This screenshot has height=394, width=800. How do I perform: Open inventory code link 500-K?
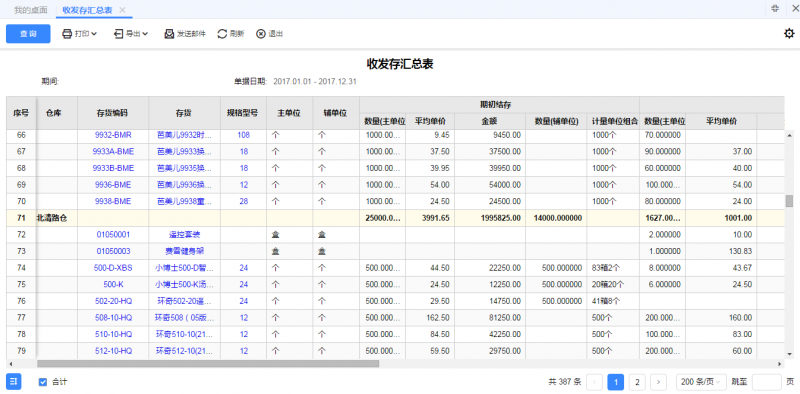click(x=113, y=284)
